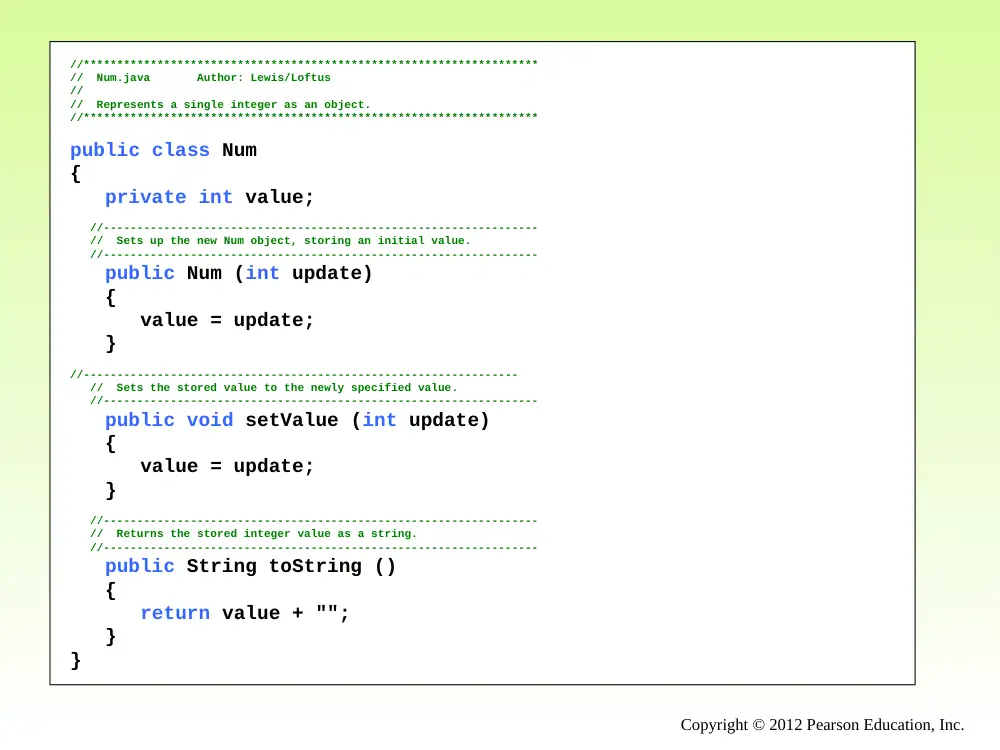The image size is (1000, 750).
Task: Click the 'Sets up the new Num object' comment
Action: [x=293, y=240]
